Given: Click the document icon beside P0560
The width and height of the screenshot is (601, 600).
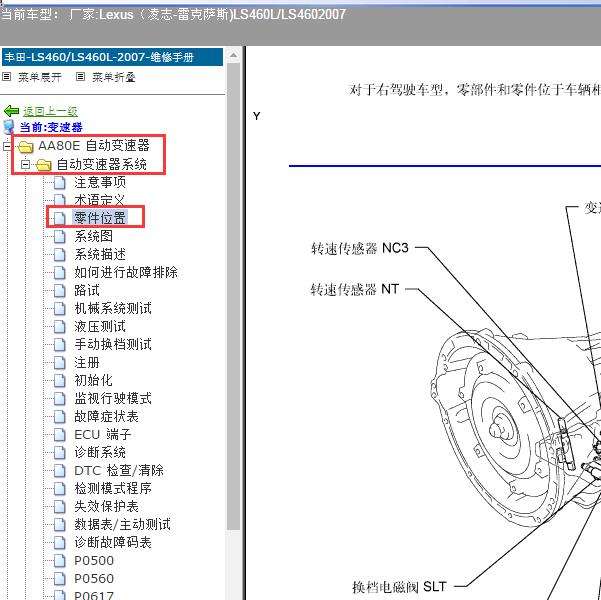Looking at the screenshot, I should [x=59, y=579].
